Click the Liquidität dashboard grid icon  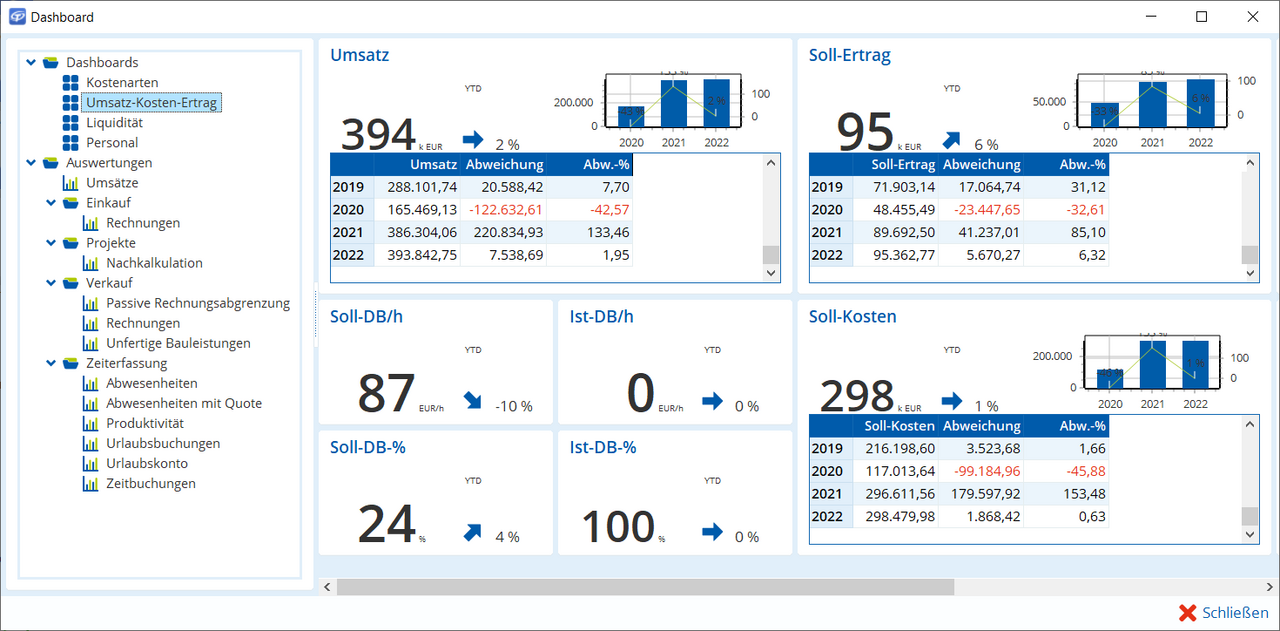click(x=70, y=122)
